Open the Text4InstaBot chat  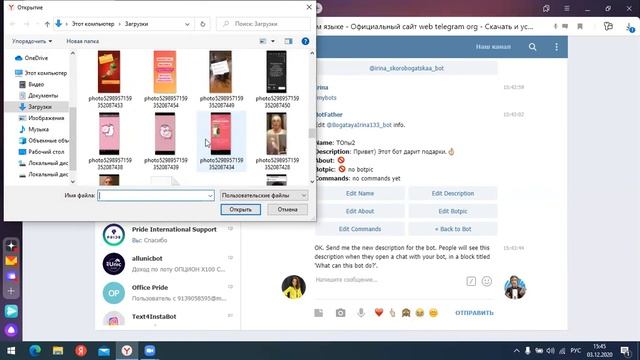[x=168, y=318]
